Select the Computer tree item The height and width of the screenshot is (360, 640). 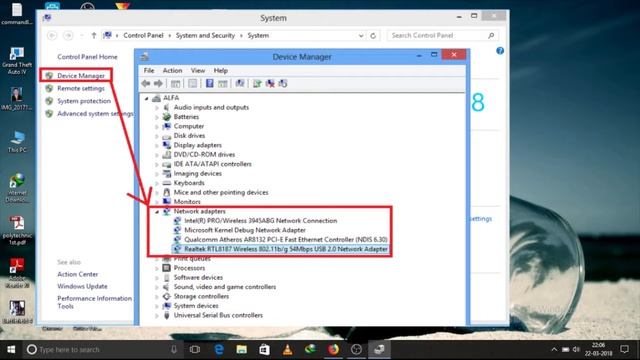coord(189,126)
